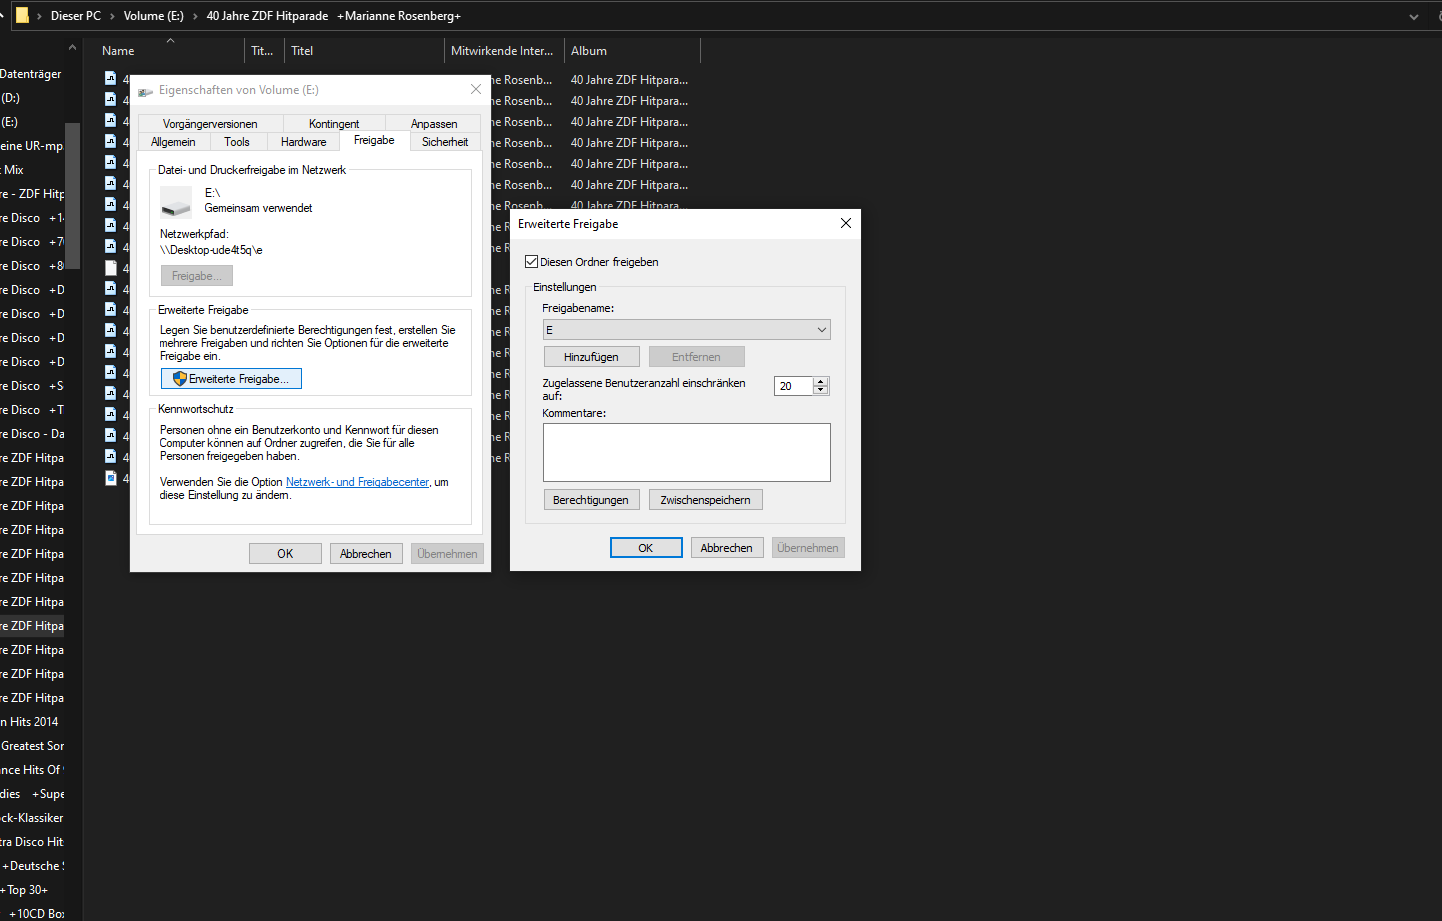This screenshot has width=1442, height=921.
Task: Switch to the Kontingent tab
Action: (334, 124)
